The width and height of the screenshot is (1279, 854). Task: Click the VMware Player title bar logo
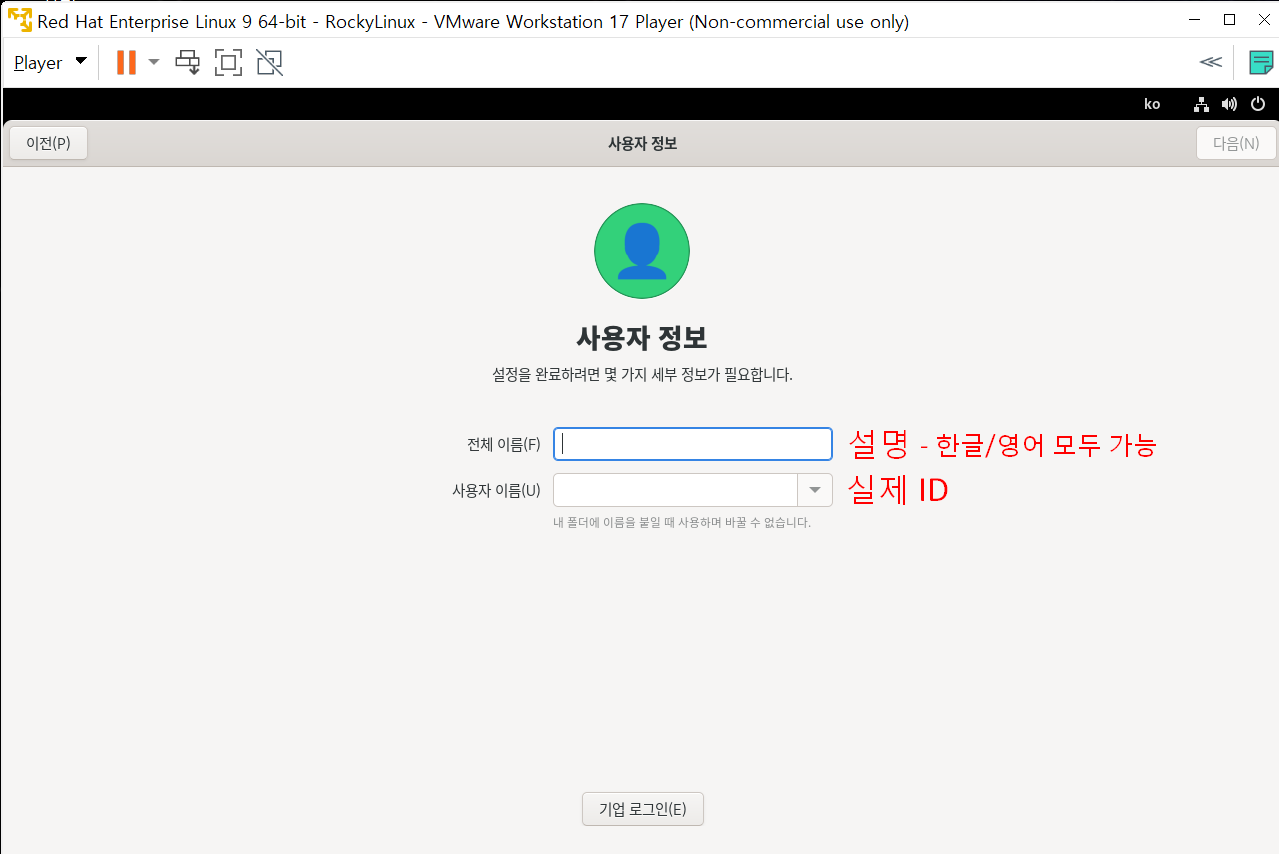pyautogui.click(x=19, y=20)
